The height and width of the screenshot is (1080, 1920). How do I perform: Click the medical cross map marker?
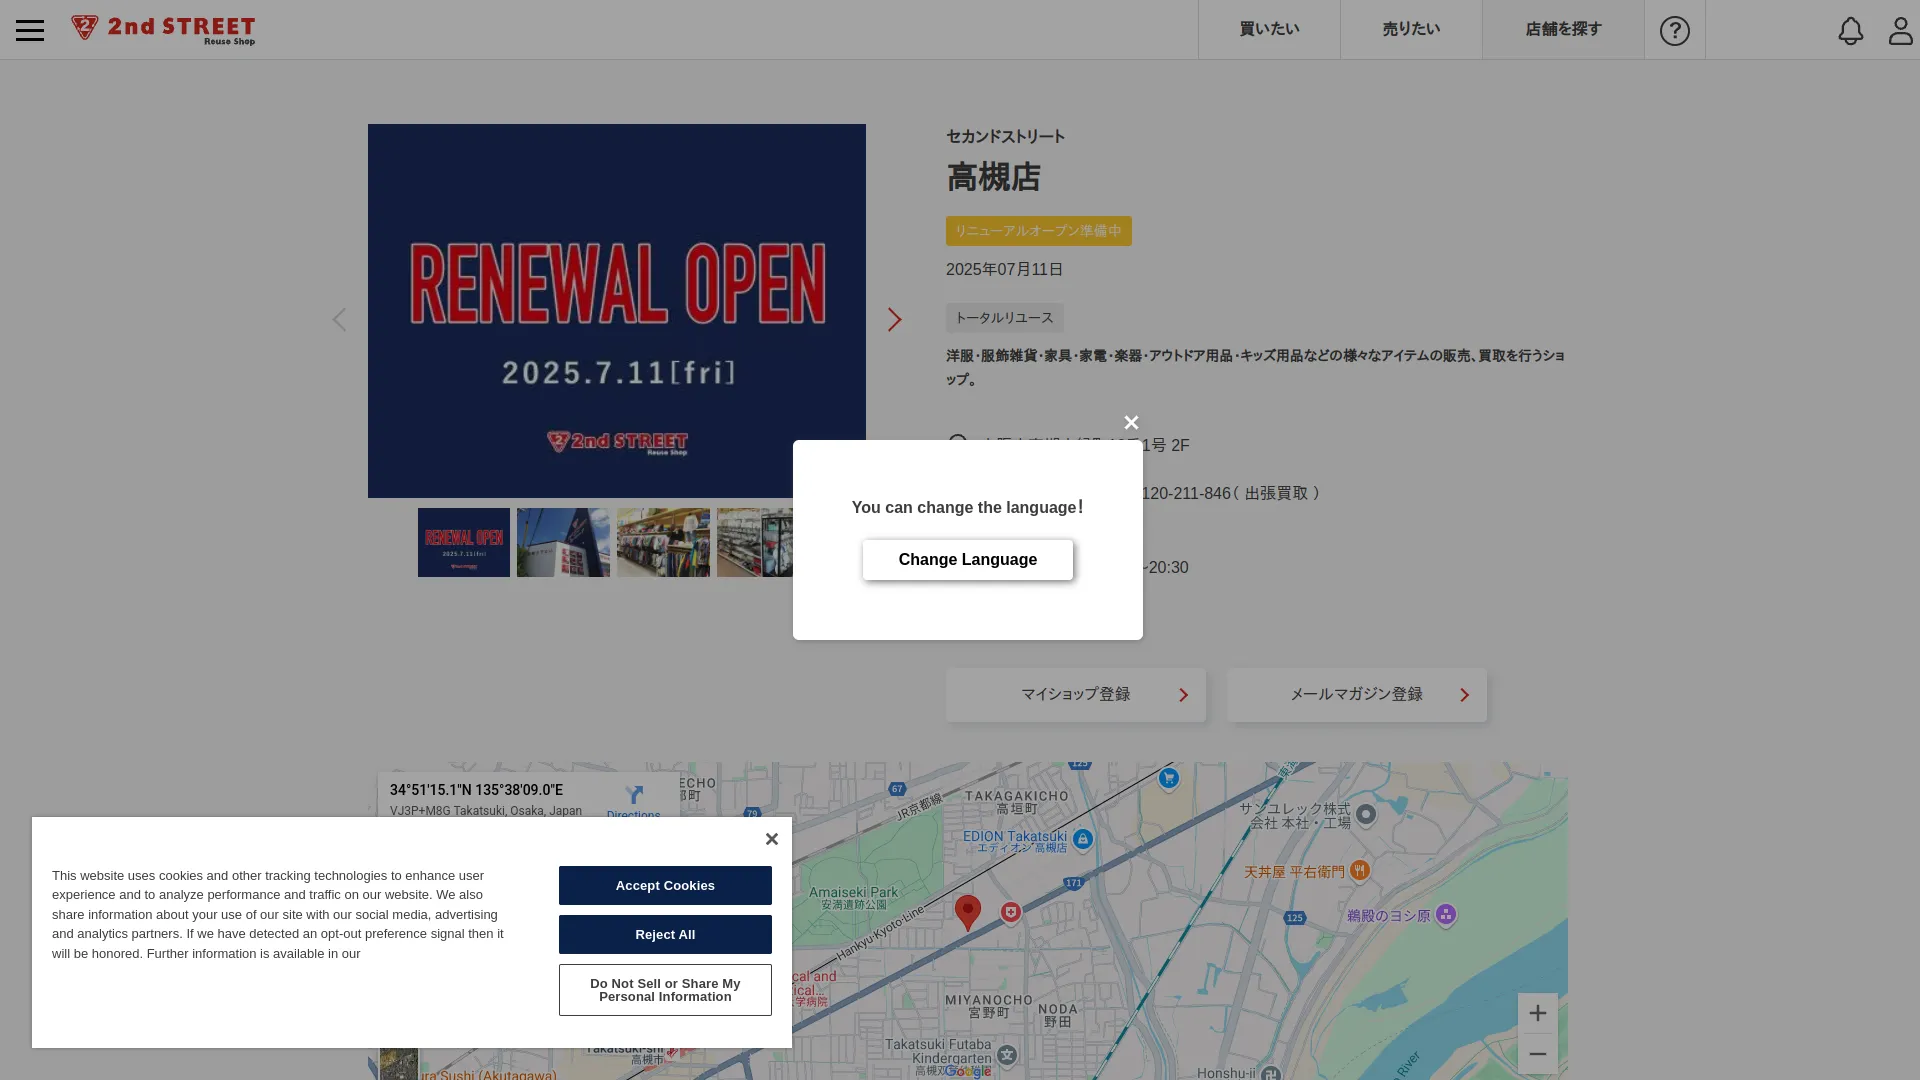[1011, 912]
